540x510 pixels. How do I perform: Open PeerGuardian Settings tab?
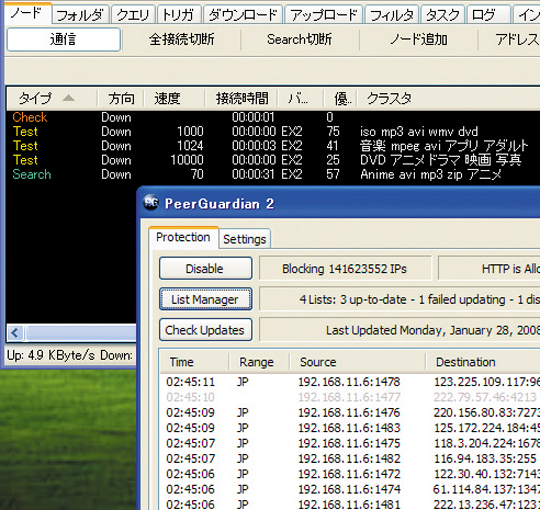click(x=245, y=239)
